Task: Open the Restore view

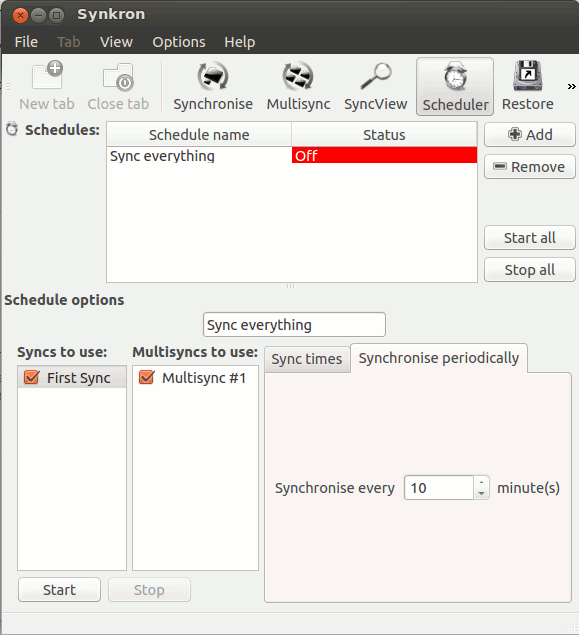Action: tap(528, 86)
